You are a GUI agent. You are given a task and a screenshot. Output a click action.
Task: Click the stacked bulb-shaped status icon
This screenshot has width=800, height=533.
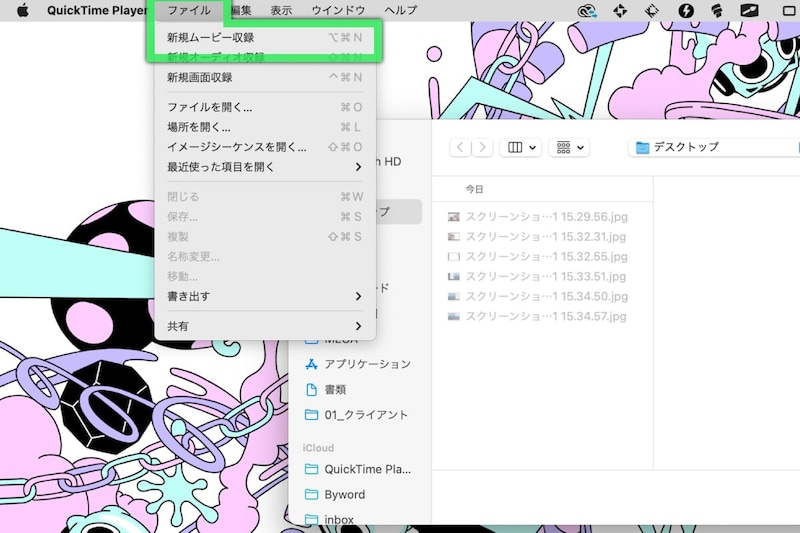click(x=716, y=10)
